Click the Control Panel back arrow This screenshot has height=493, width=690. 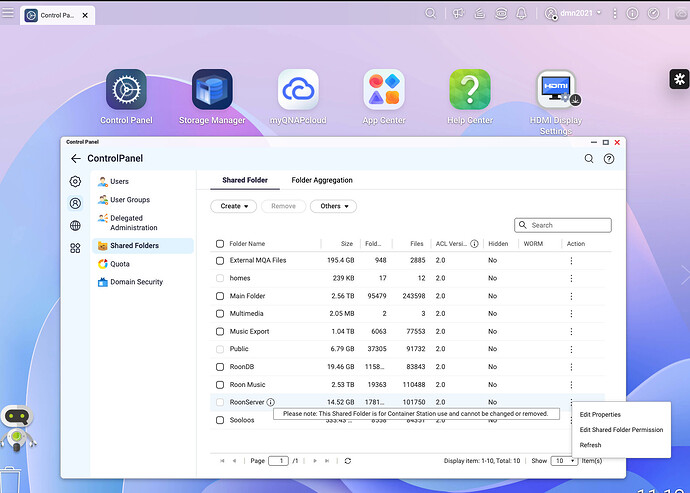76,158
